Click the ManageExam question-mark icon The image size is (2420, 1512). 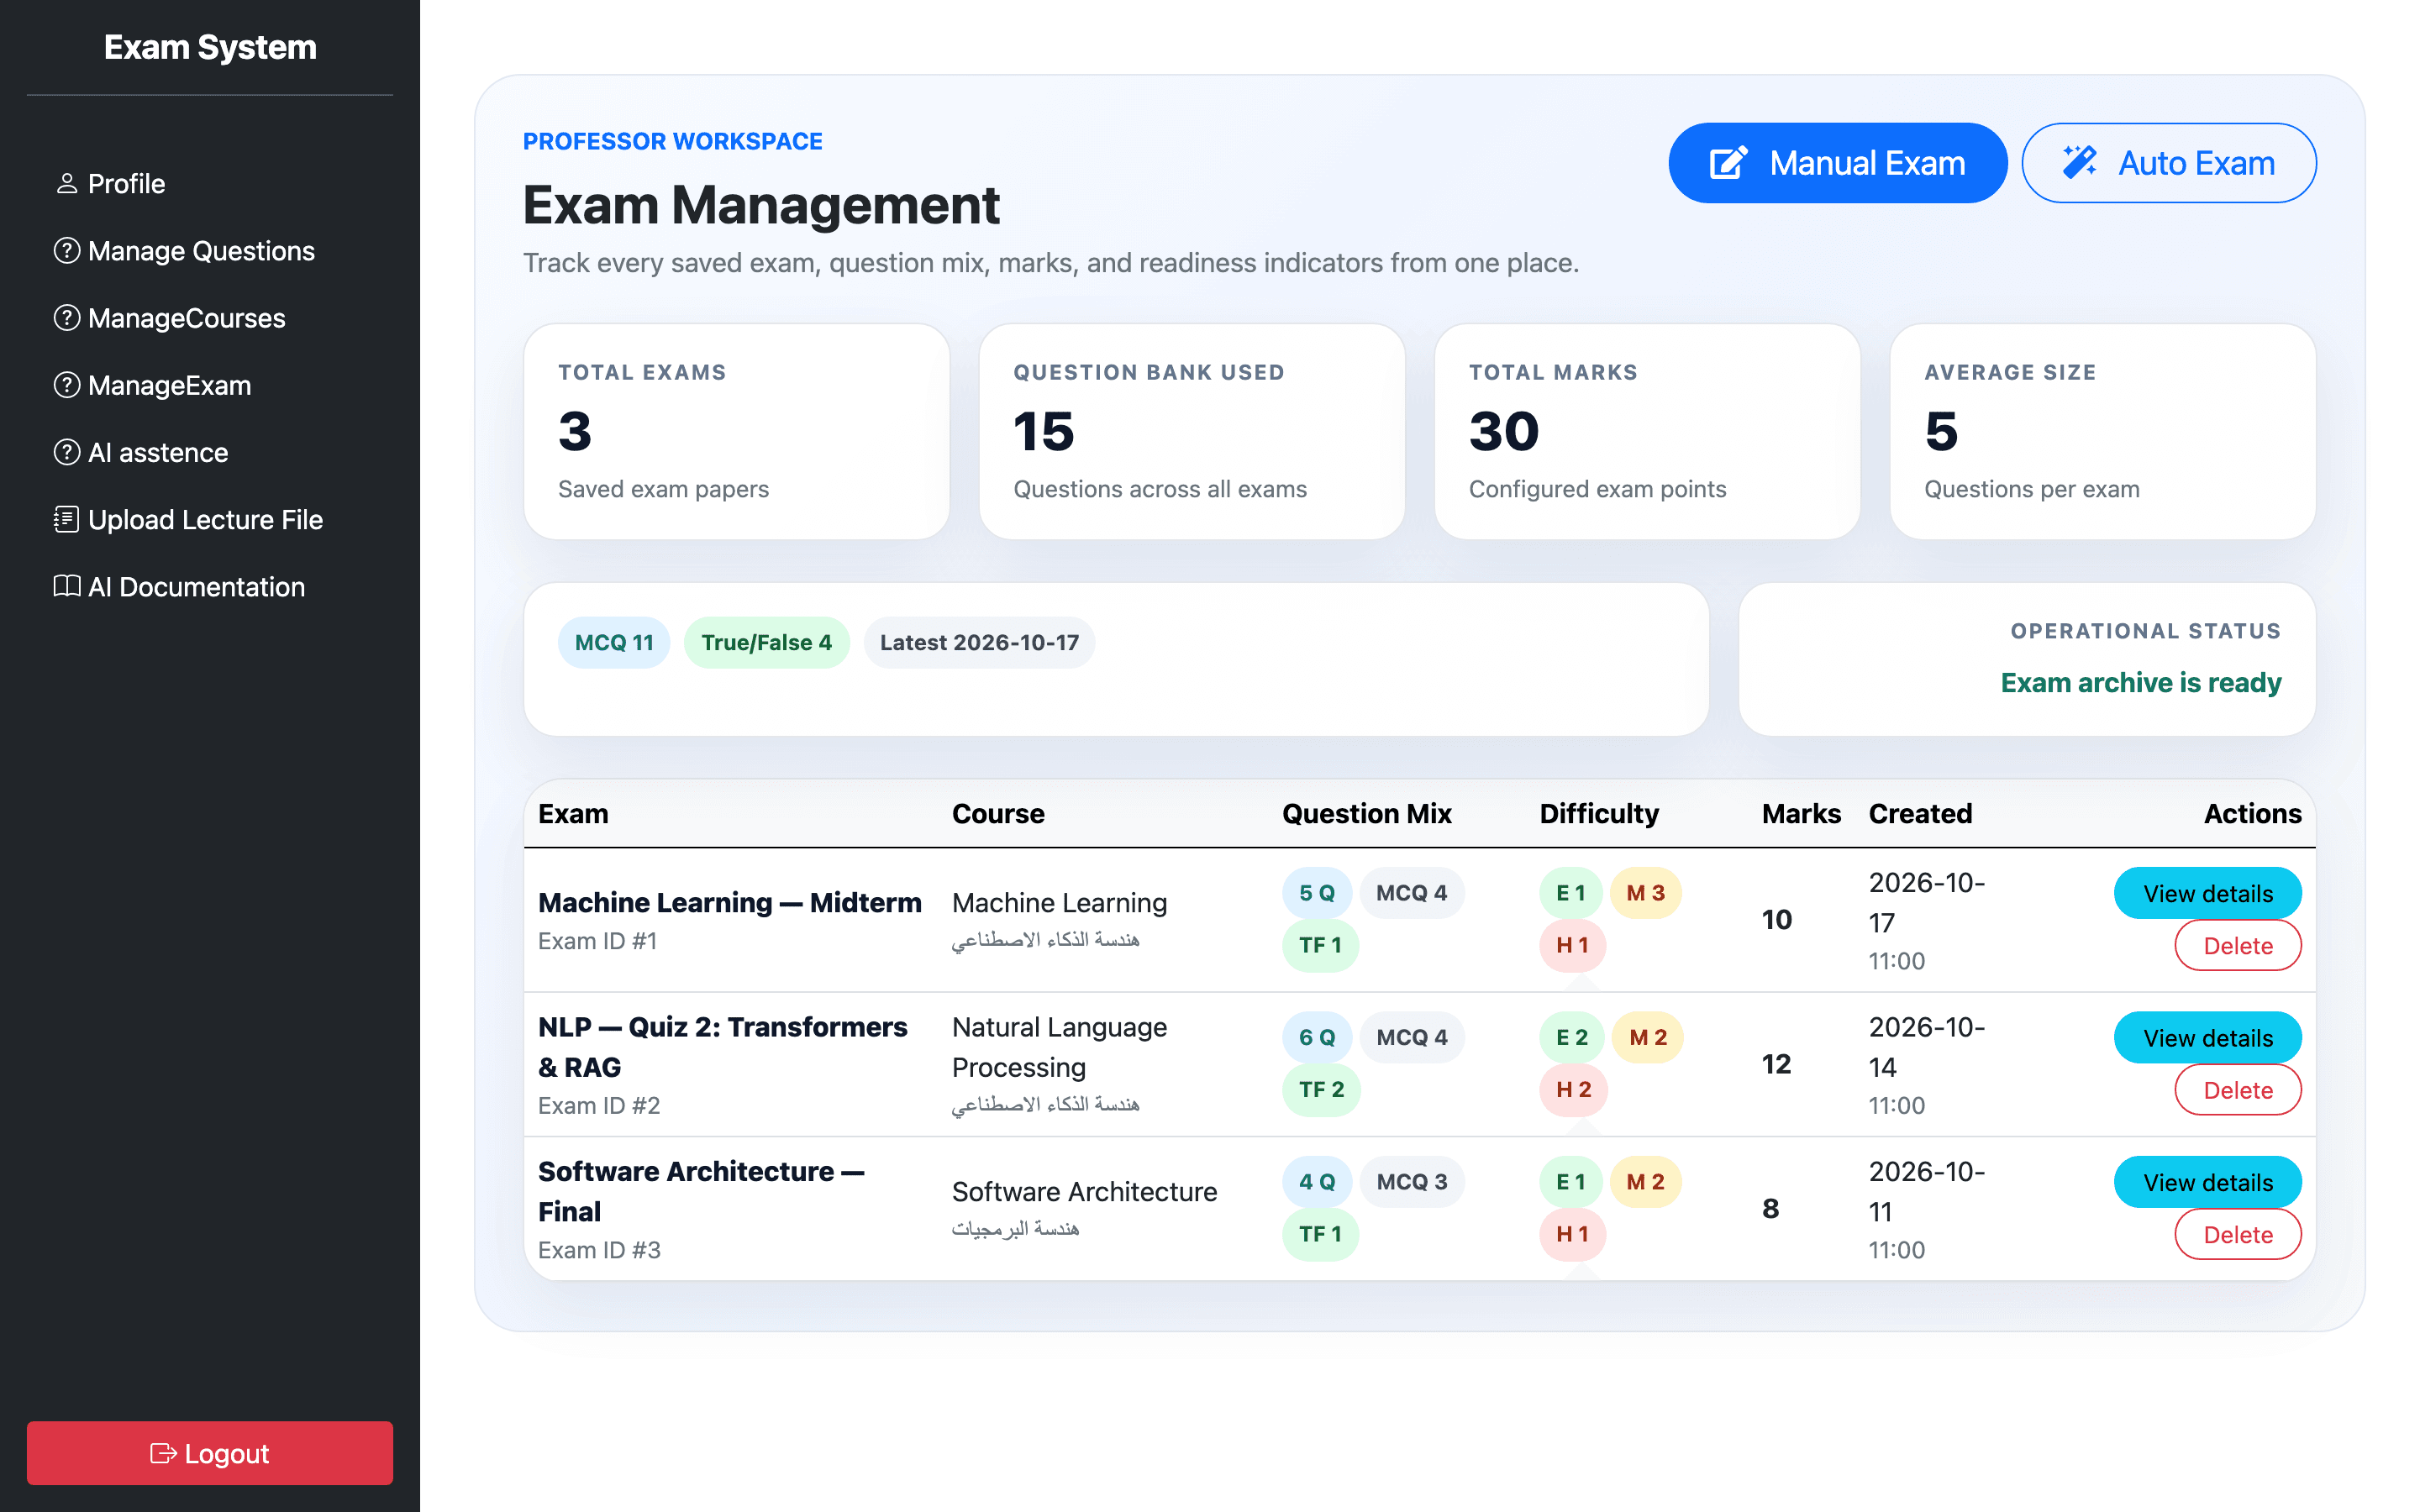[x=67, y=384]
